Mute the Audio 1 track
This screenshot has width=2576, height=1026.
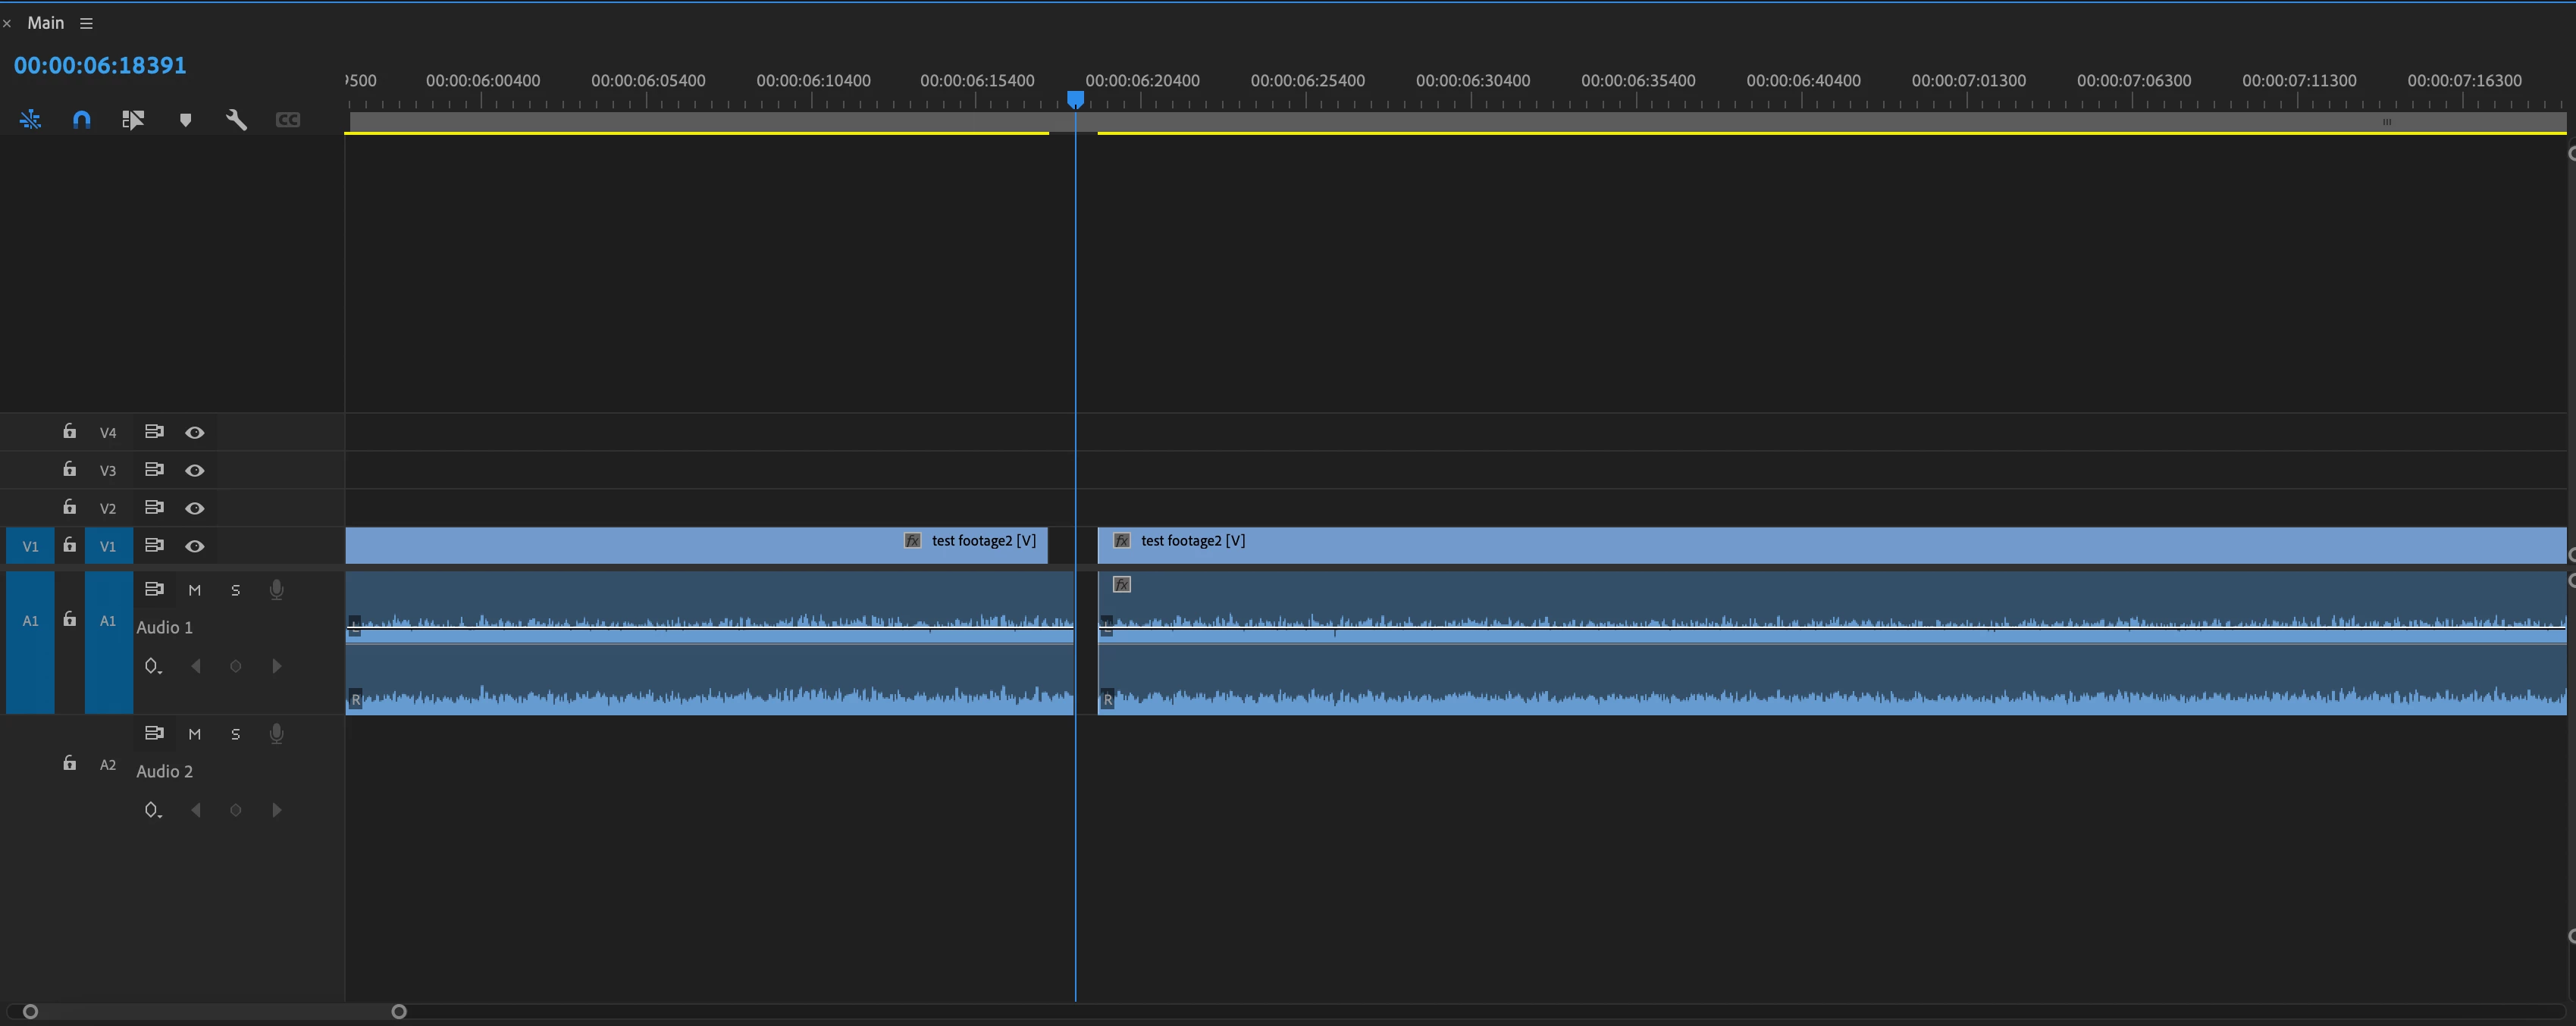[x=195, y=590]
